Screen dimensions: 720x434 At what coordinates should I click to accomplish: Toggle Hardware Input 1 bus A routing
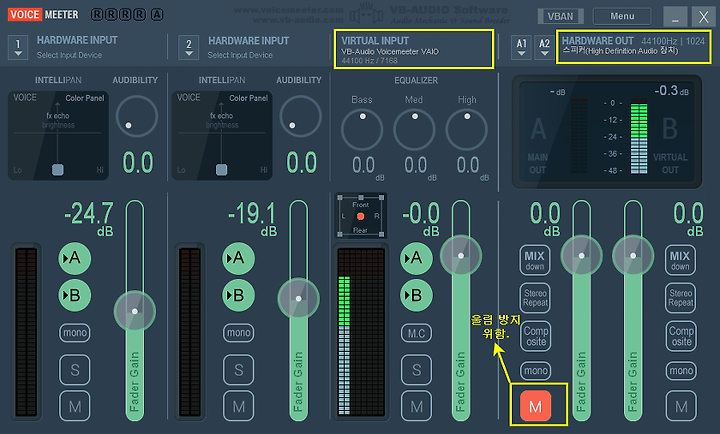pyautogui.click(x=74, y=258)
